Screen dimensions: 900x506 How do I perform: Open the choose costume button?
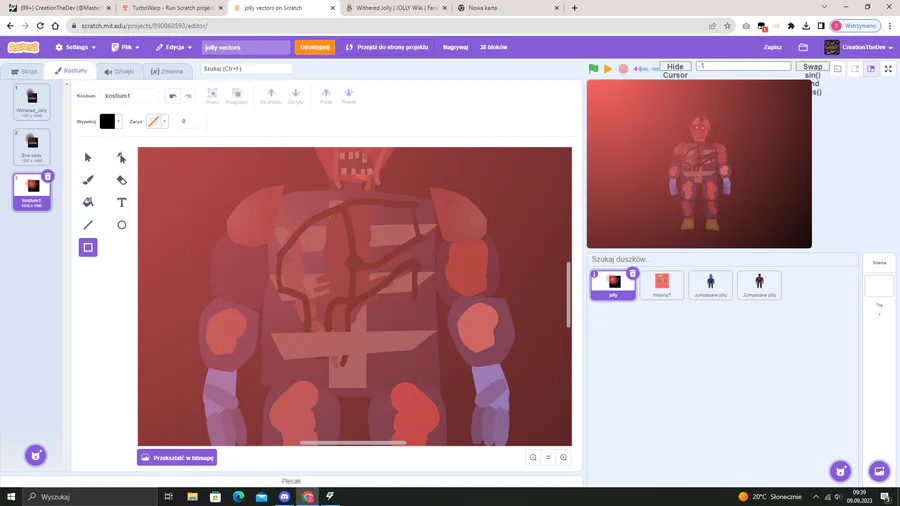(x=36, y=456)
